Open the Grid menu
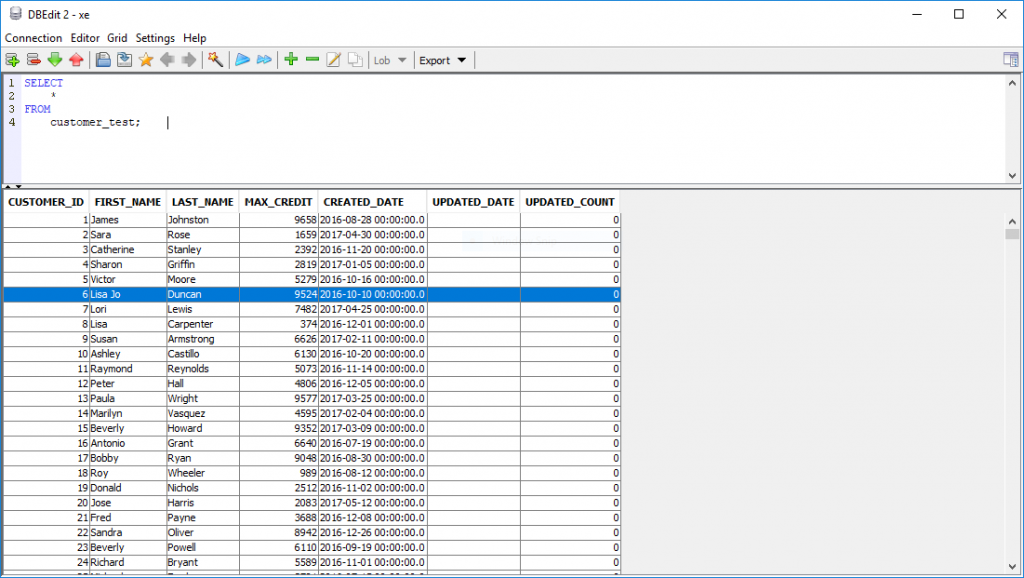Viewport: 1024px width, 578px height. click(x=117, y=38)
